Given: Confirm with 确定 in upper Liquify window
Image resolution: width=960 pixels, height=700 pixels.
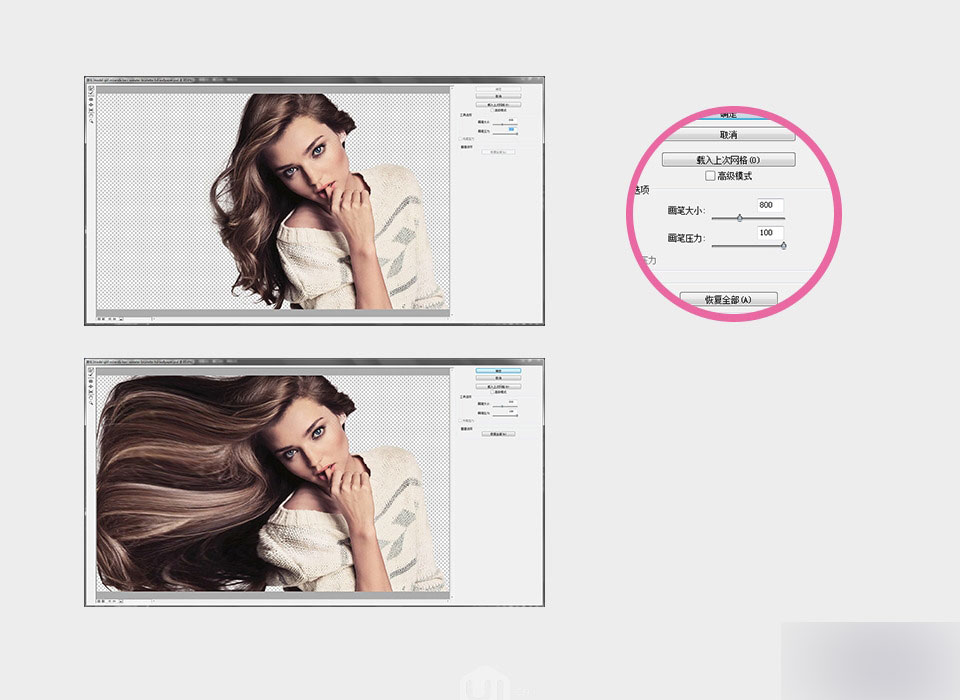Looking at the screenshot, I should click(x=498, y=89).
